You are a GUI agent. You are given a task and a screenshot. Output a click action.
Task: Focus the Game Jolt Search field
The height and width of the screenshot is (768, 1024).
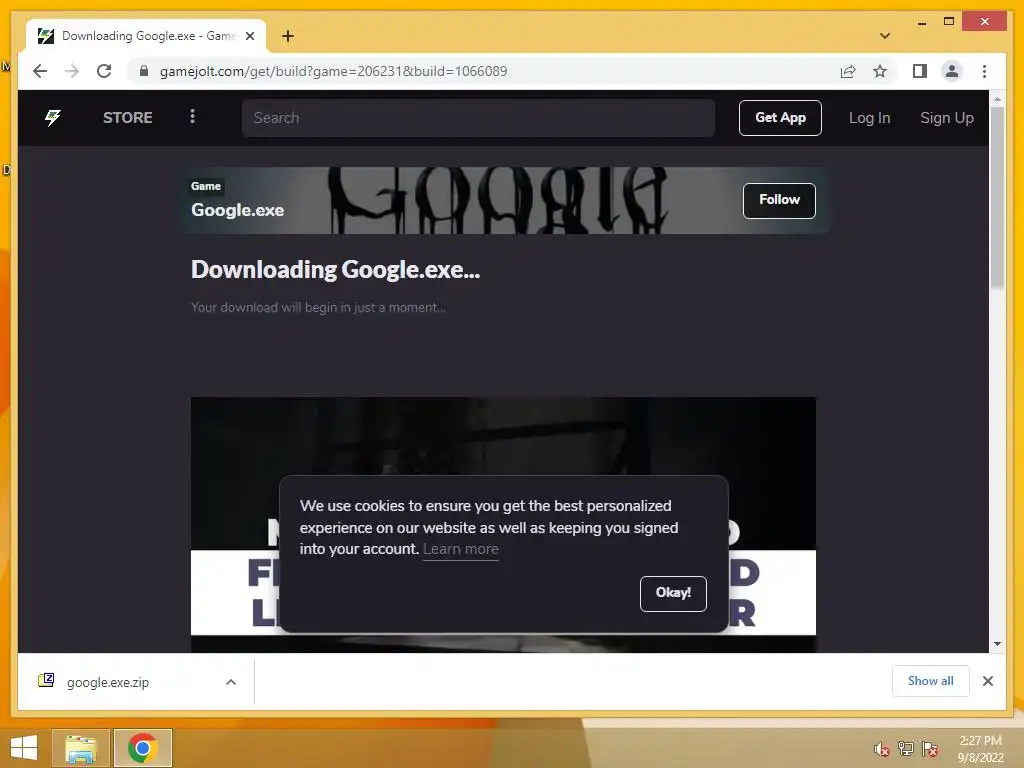click(478, 118)
